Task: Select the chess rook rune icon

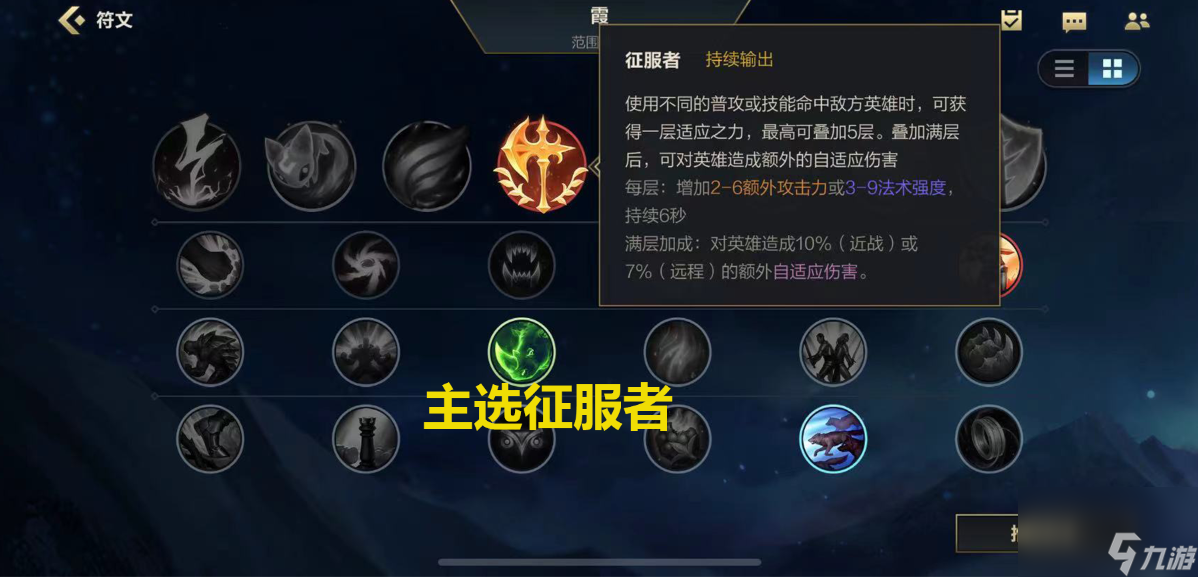Action: 366,439
